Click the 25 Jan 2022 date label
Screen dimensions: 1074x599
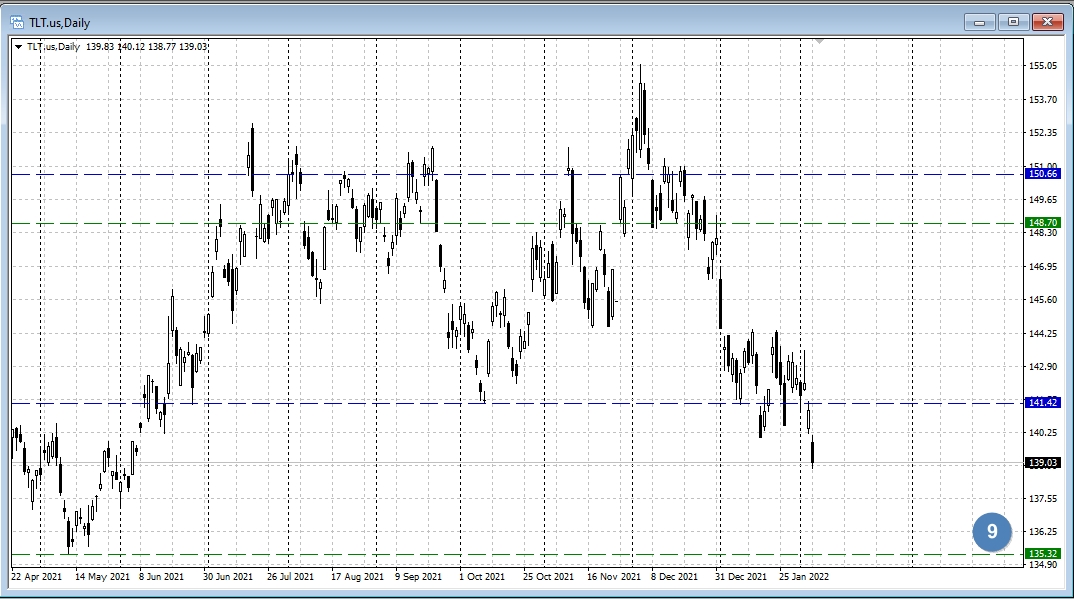[x=802, y=576]
